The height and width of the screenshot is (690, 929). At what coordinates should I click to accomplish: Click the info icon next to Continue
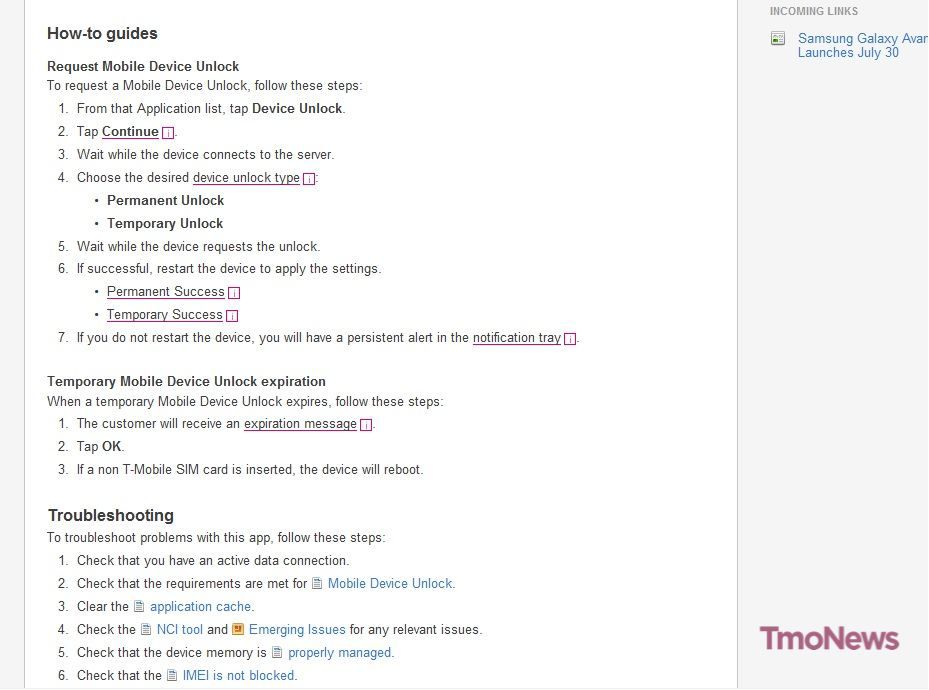pyautogui.click(x=168, y=133)
